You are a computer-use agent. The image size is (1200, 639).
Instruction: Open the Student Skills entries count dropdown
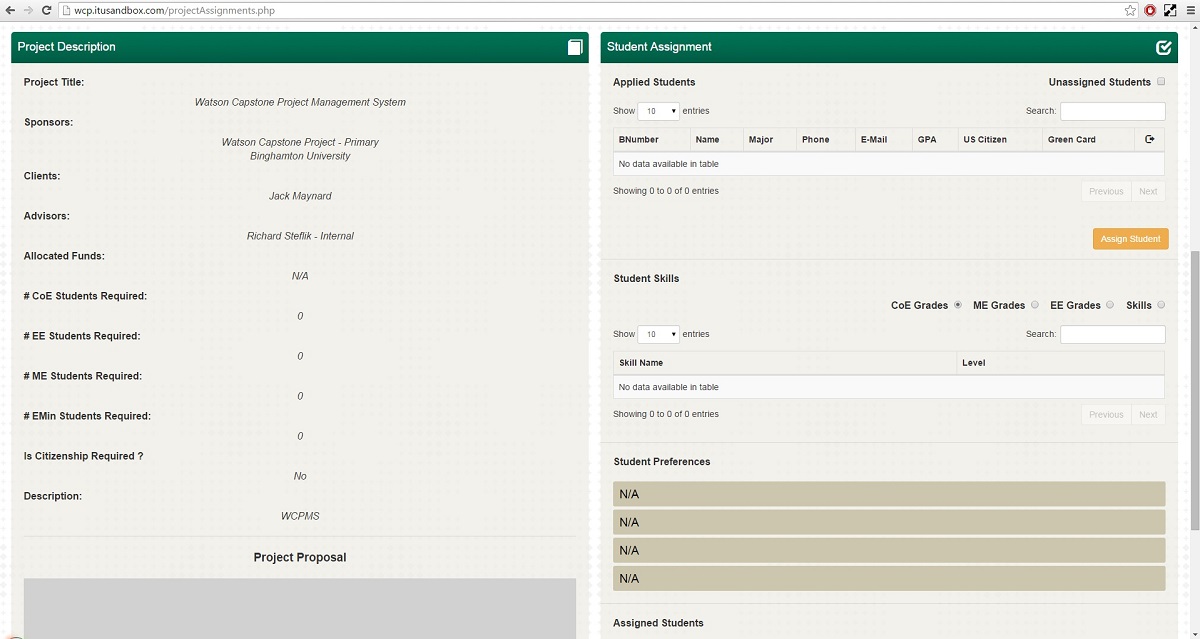pyautogui.click(x=658, y=334)
